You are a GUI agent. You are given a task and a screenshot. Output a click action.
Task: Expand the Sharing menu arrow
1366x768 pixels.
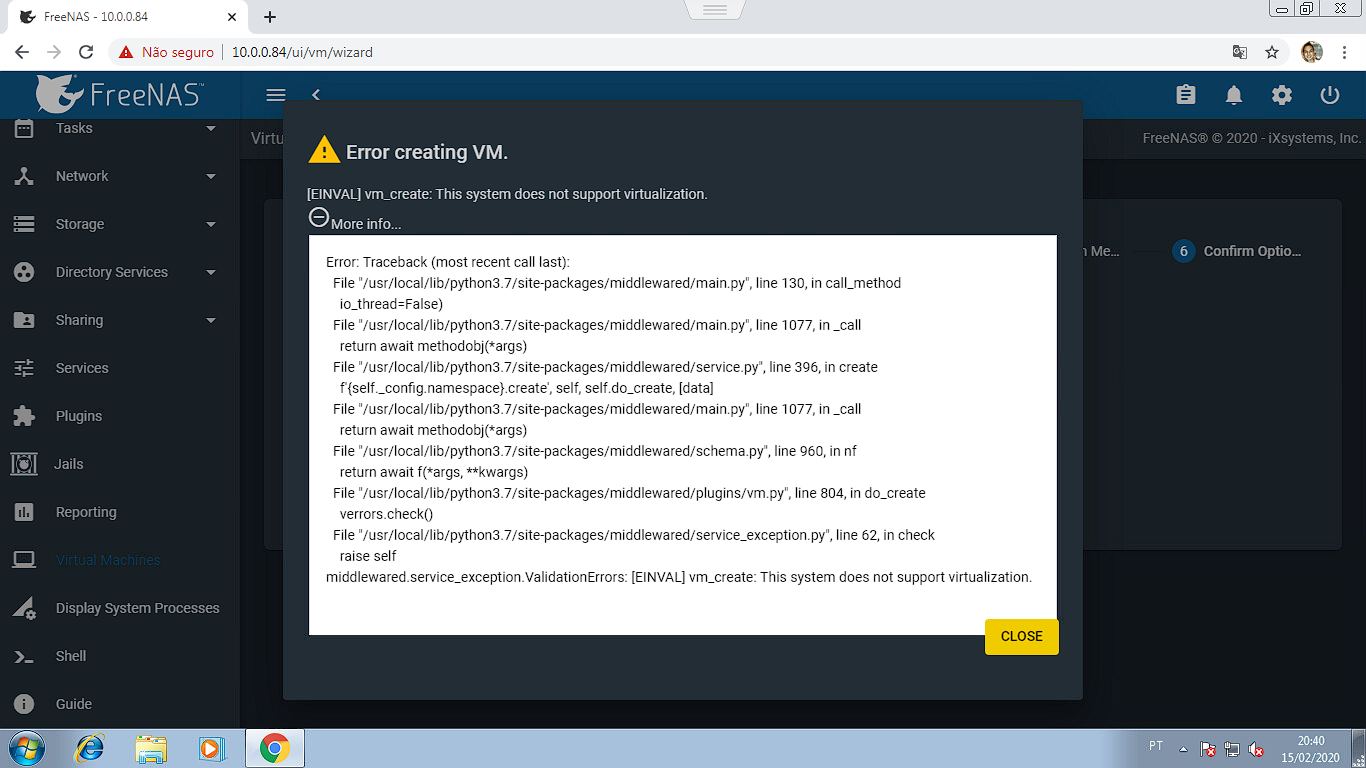tap(211, 320)
